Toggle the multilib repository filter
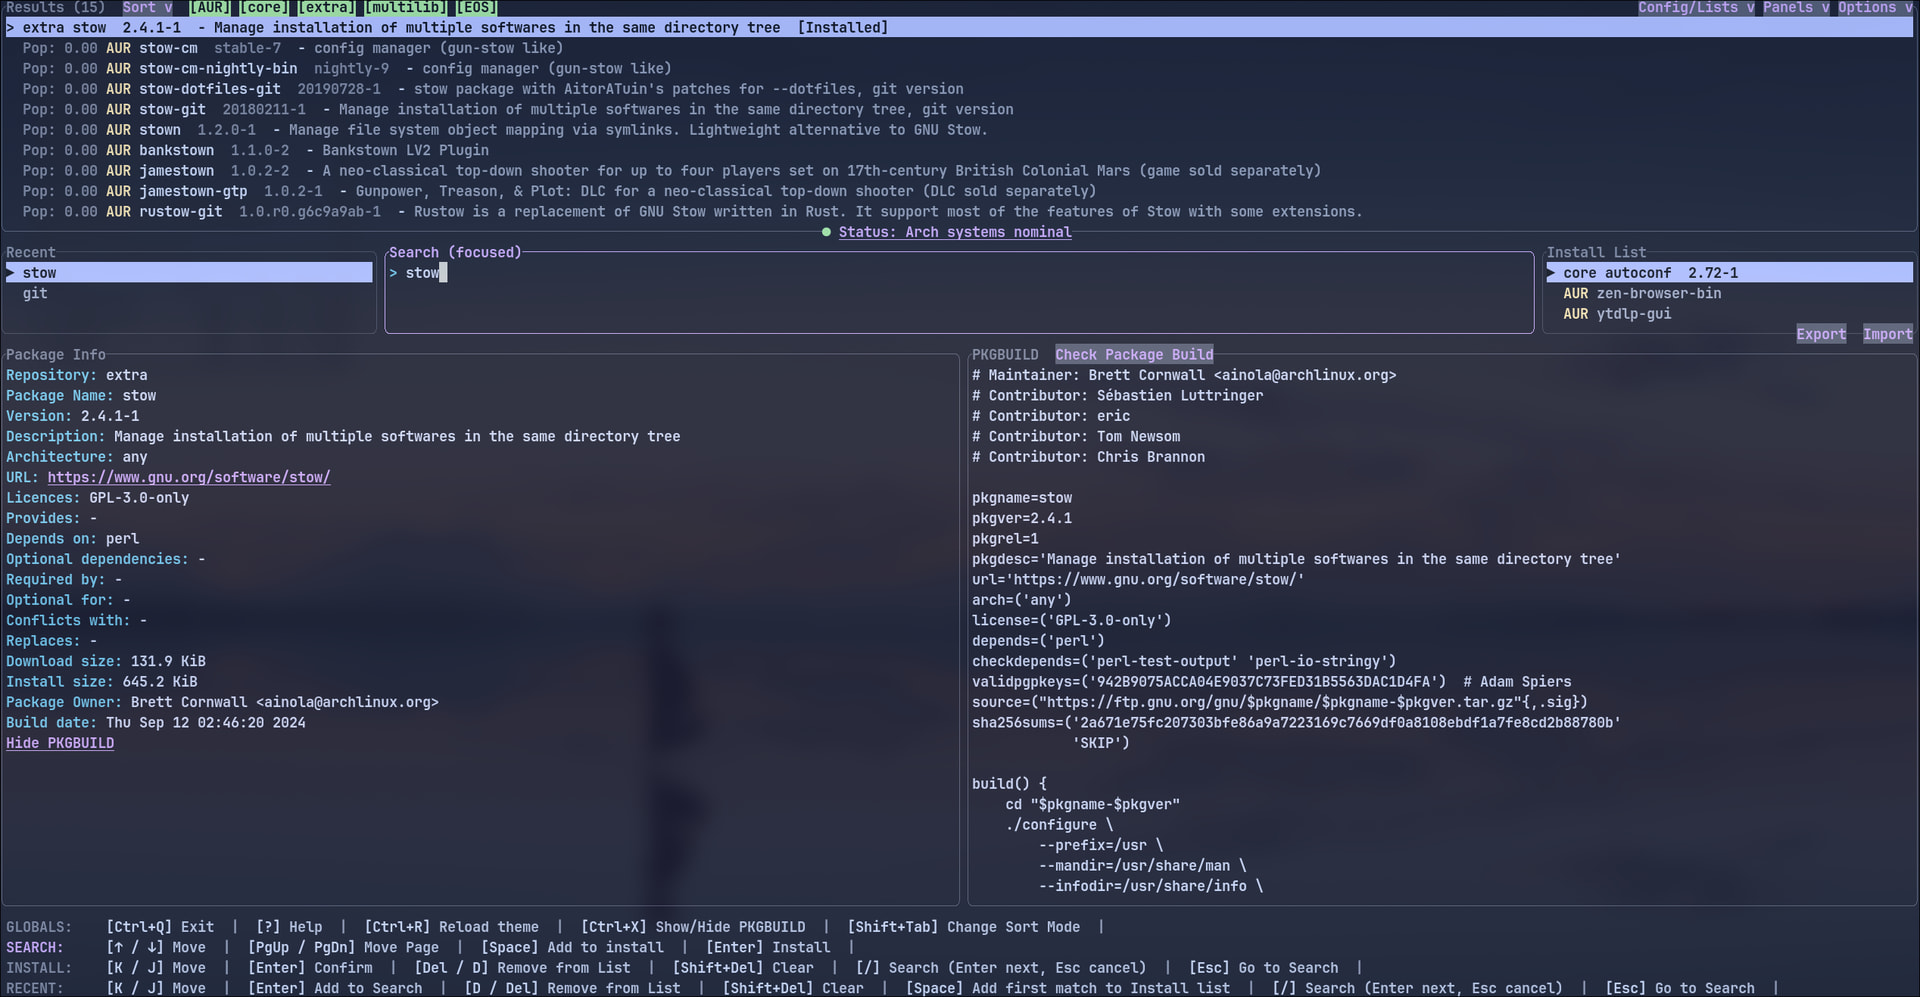 coord(405,8)
